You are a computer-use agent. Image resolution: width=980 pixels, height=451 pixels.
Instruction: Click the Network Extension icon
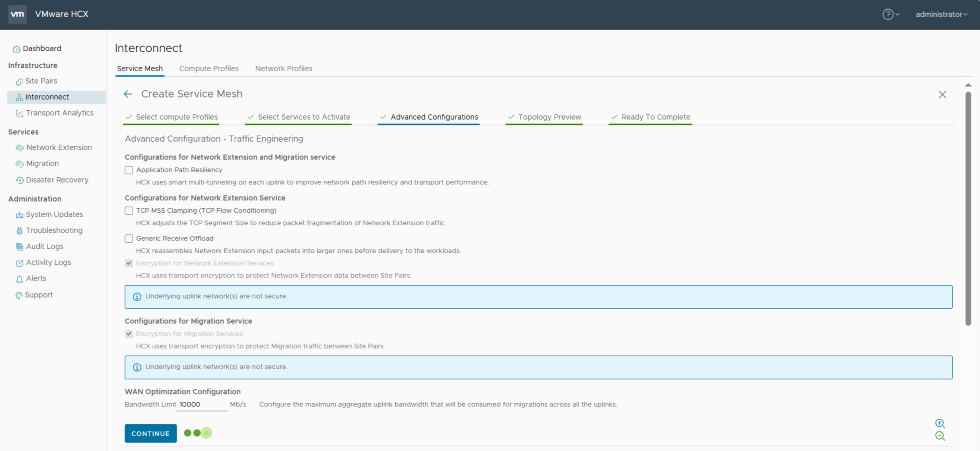[19, 148]
